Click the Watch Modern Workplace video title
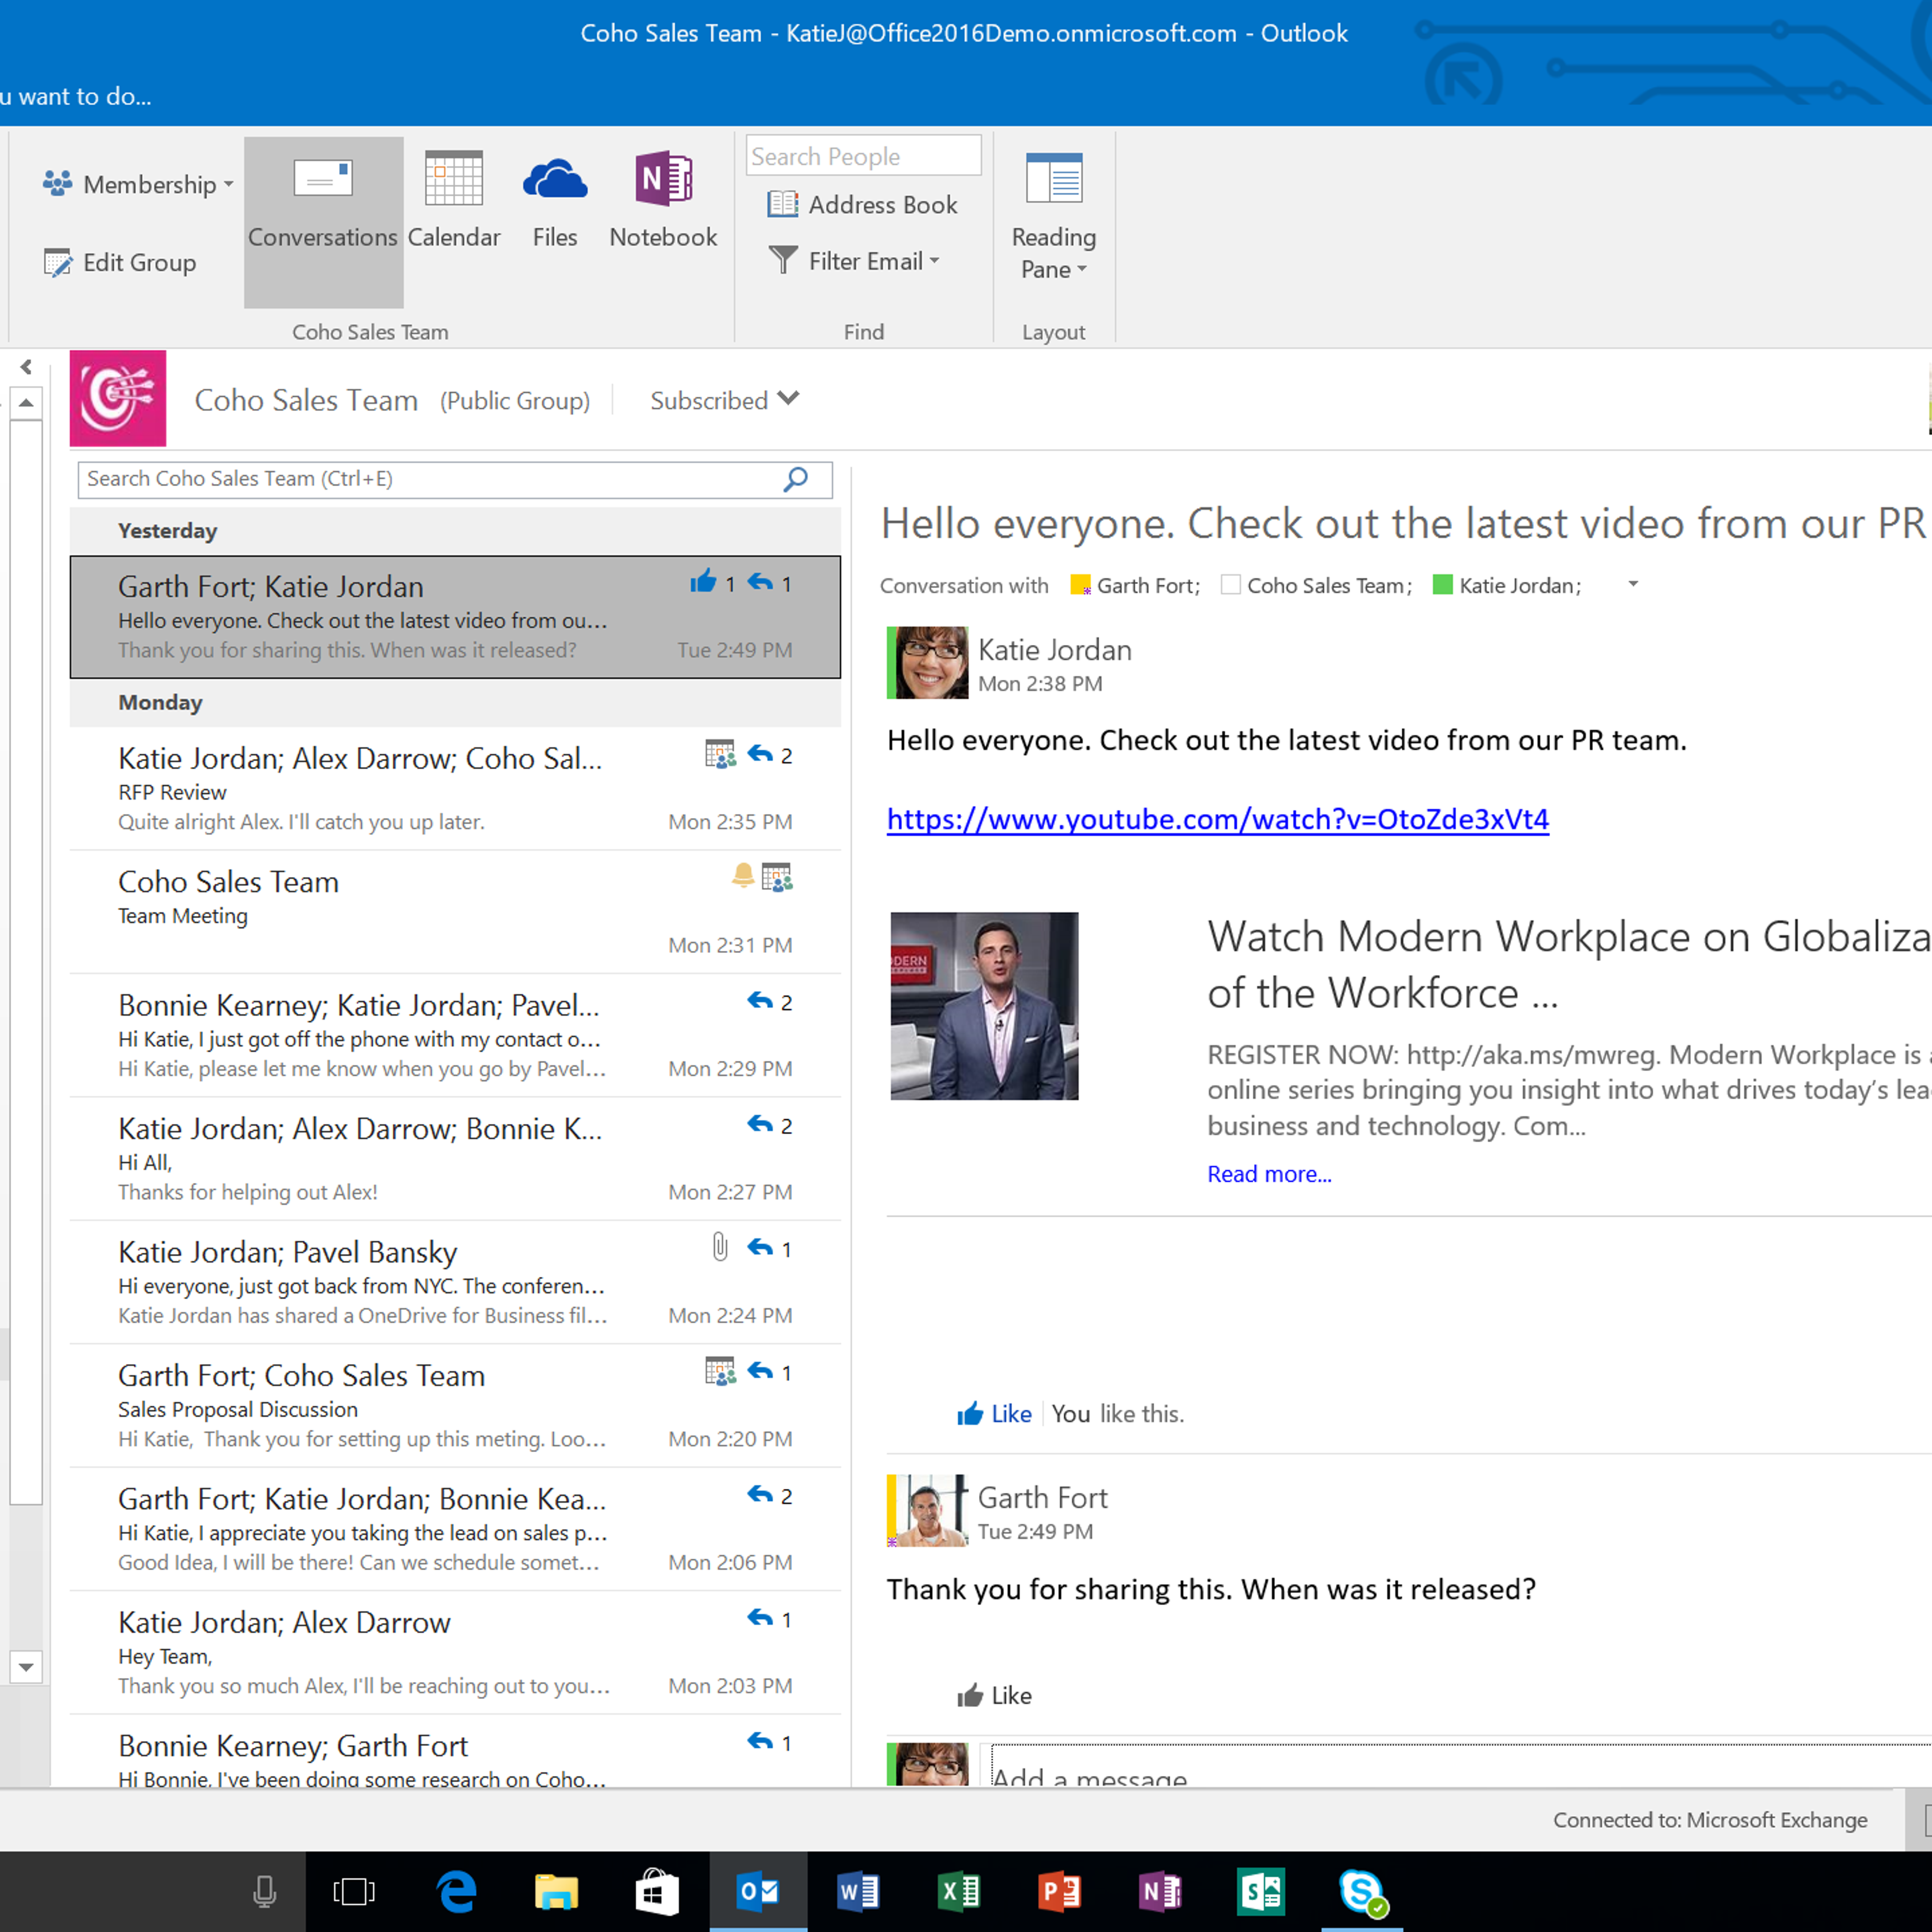 click(1569, 964)
